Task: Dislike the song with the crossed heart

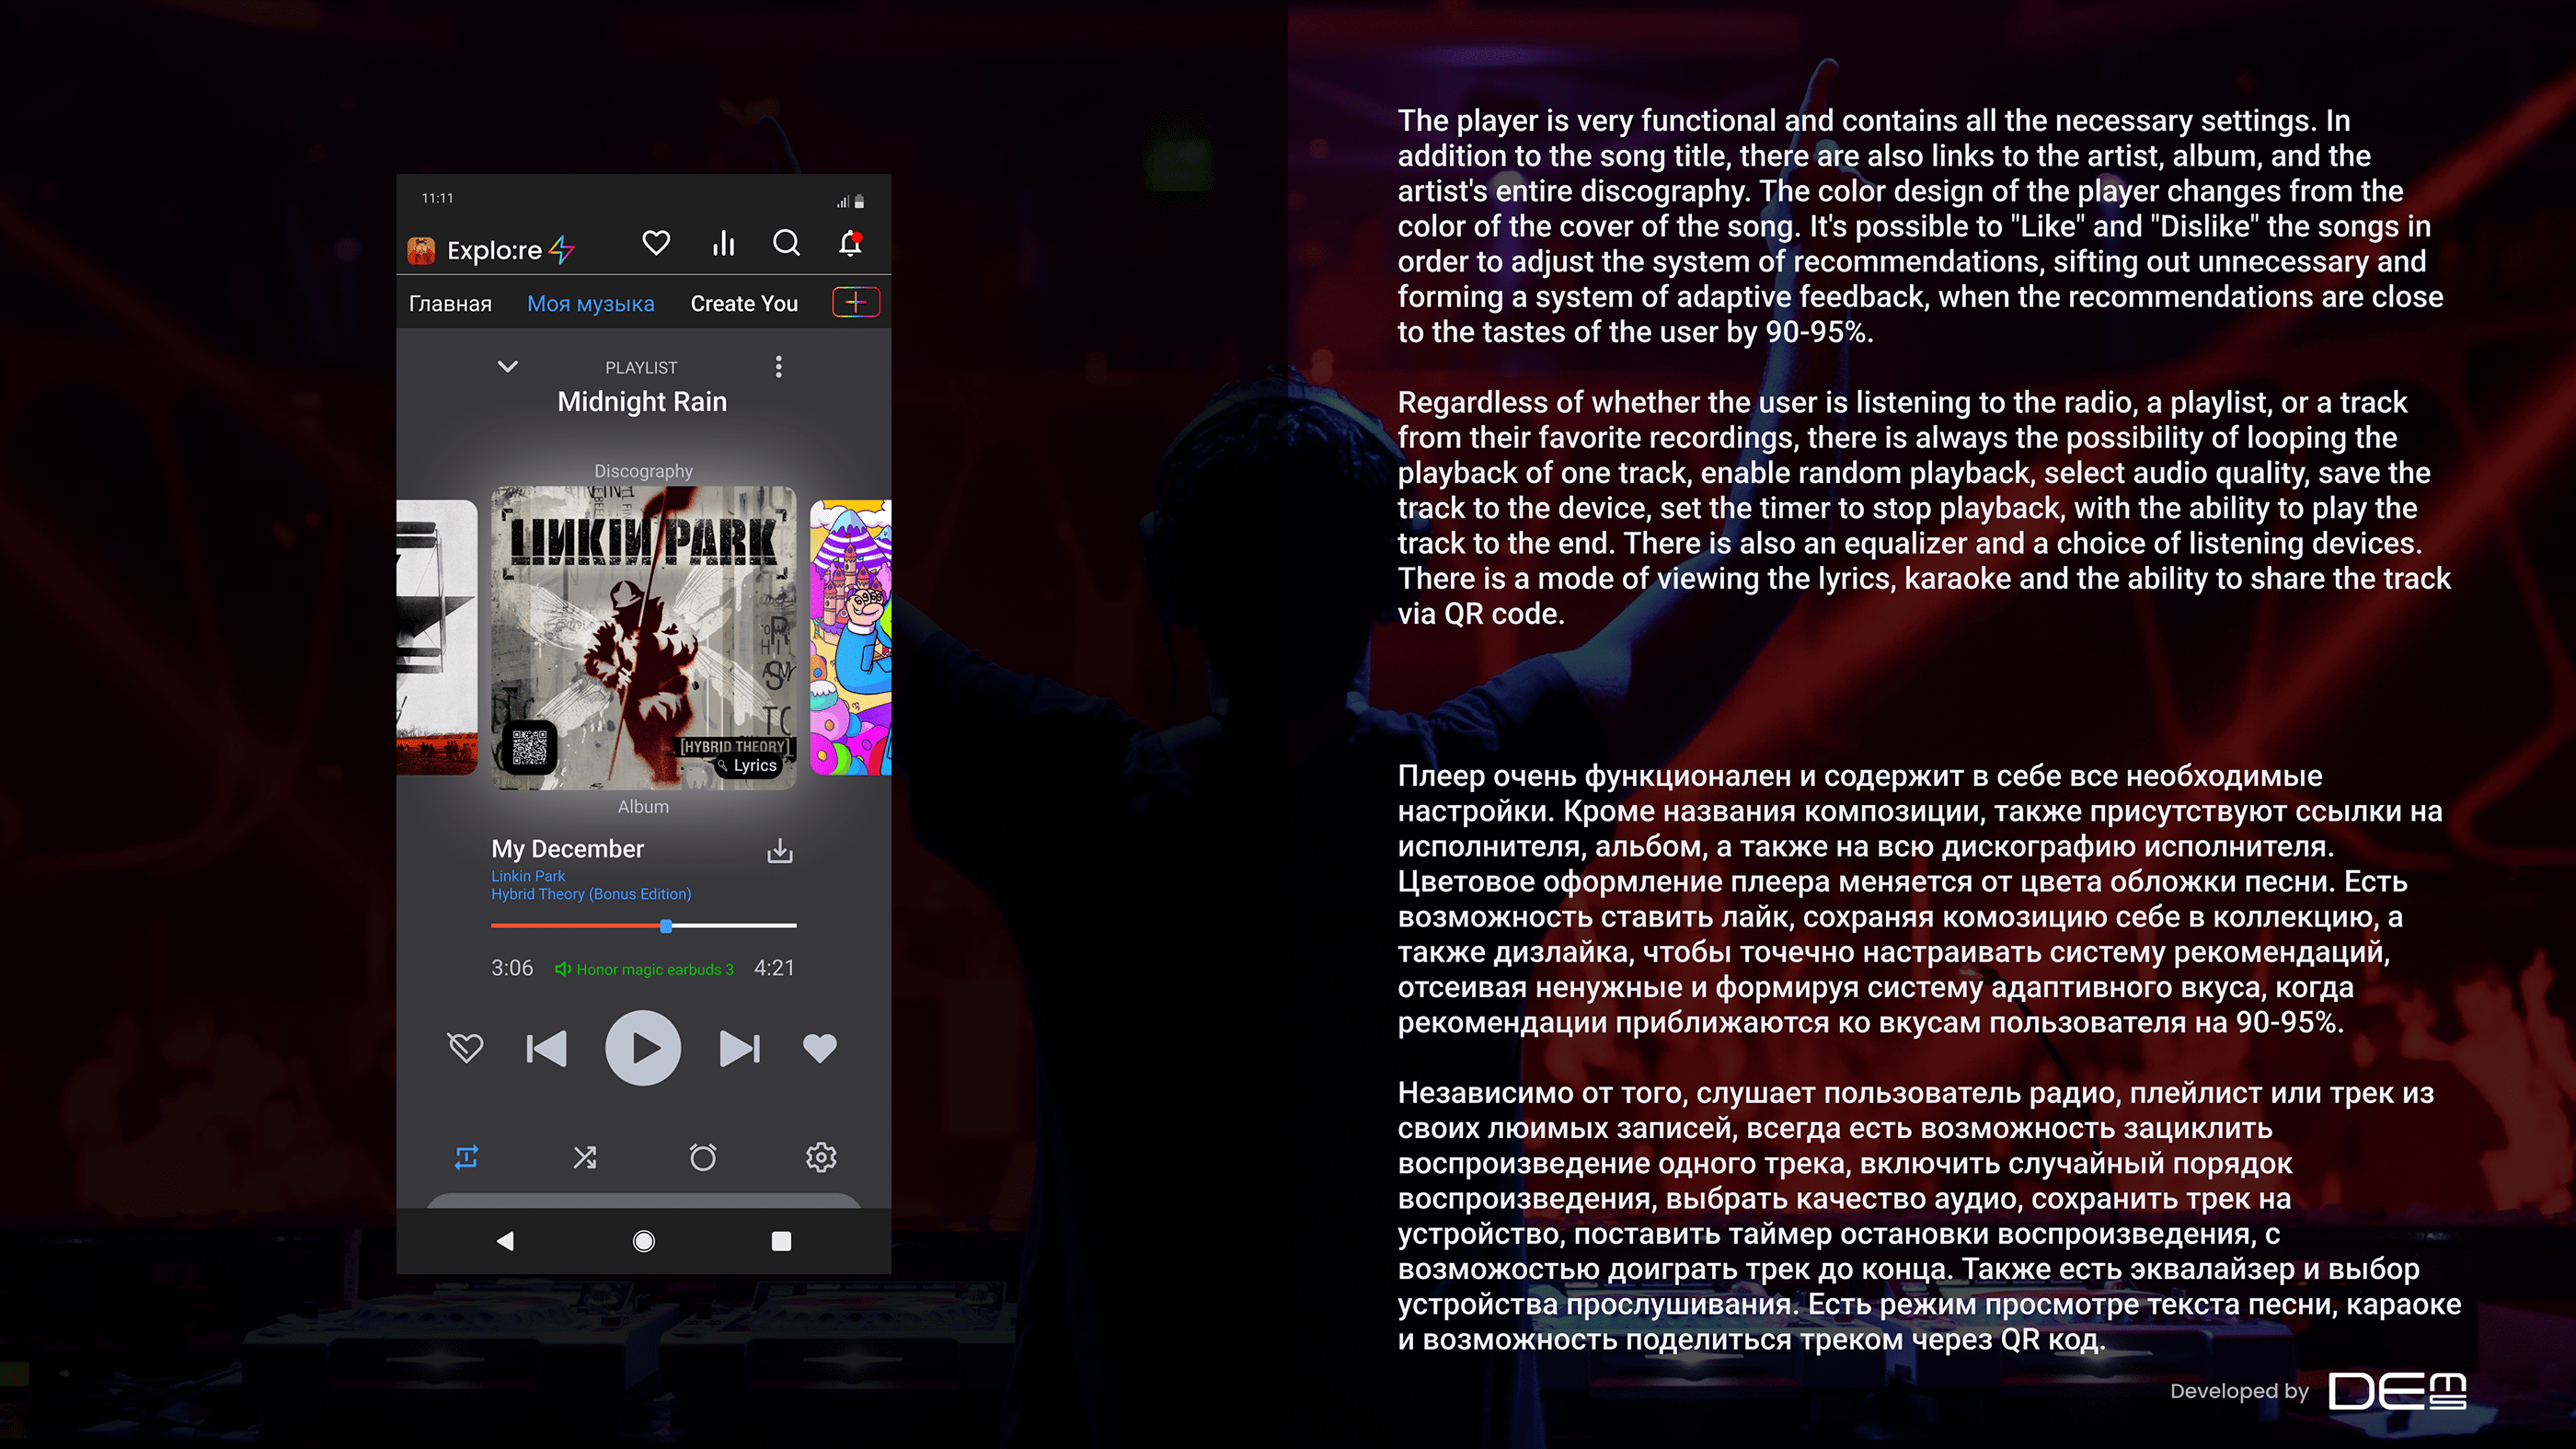Action: point(465,1048)
